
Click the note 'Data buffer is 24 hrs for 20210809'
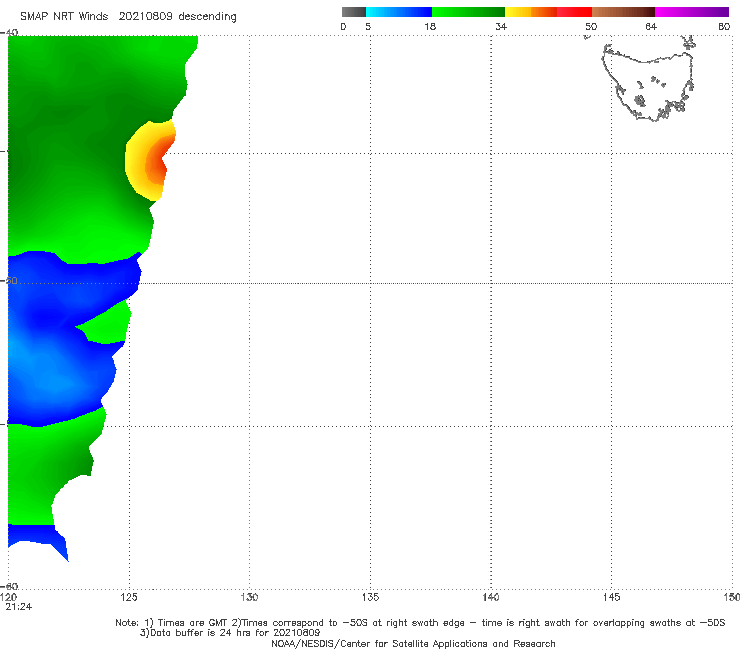[x=230, y=633]
